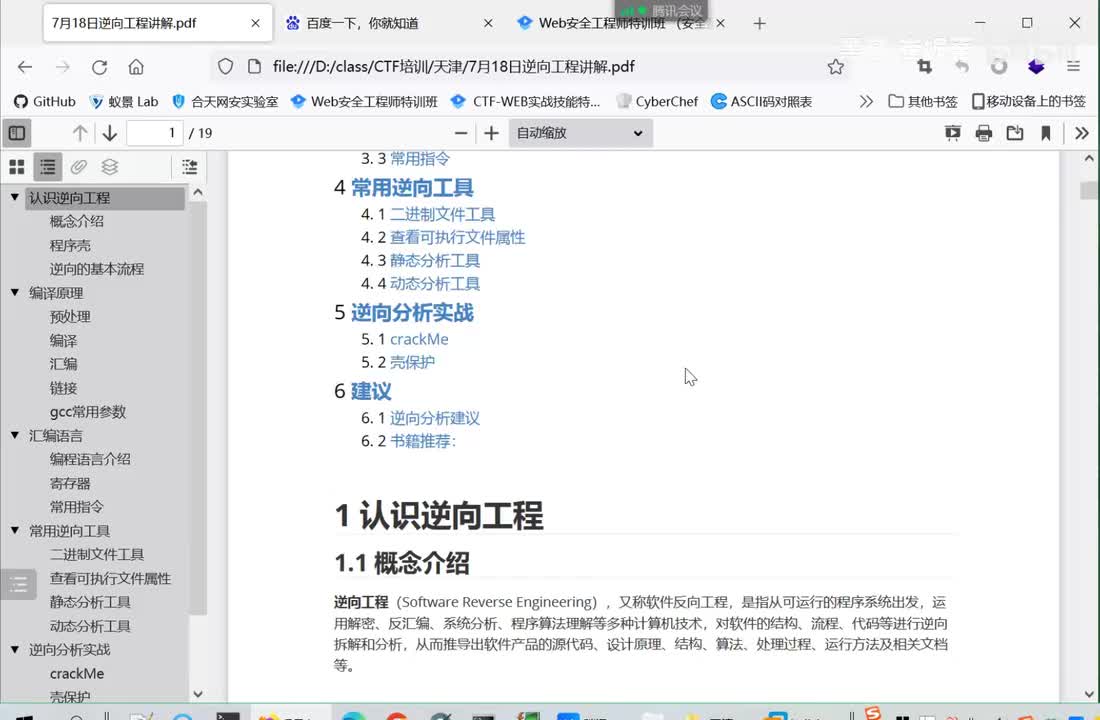This screenshot has width=1100, height=720.
Task: Open the 逆向分析实战 heading link
Action: (x=412, y=312)
